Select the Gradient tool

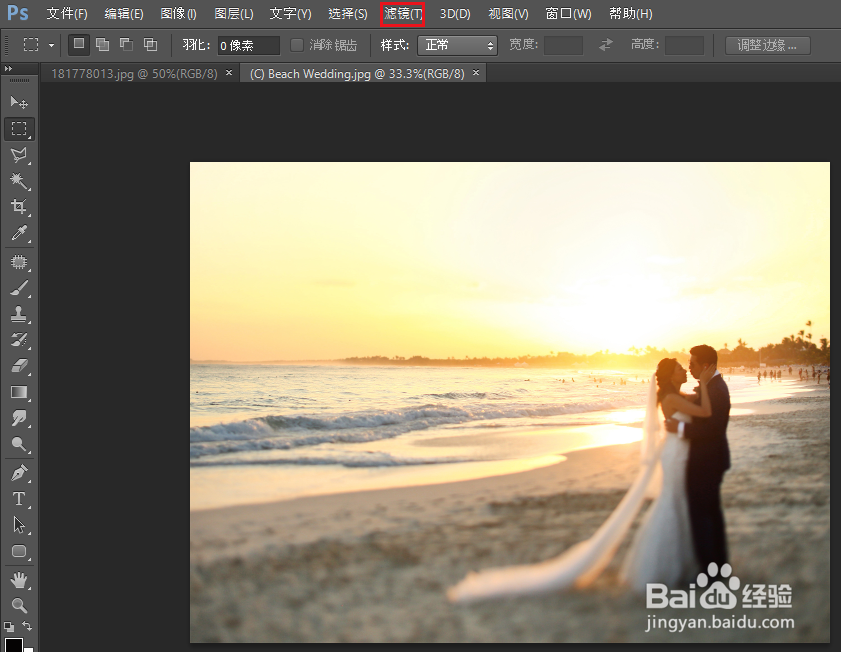coord(19,392)
